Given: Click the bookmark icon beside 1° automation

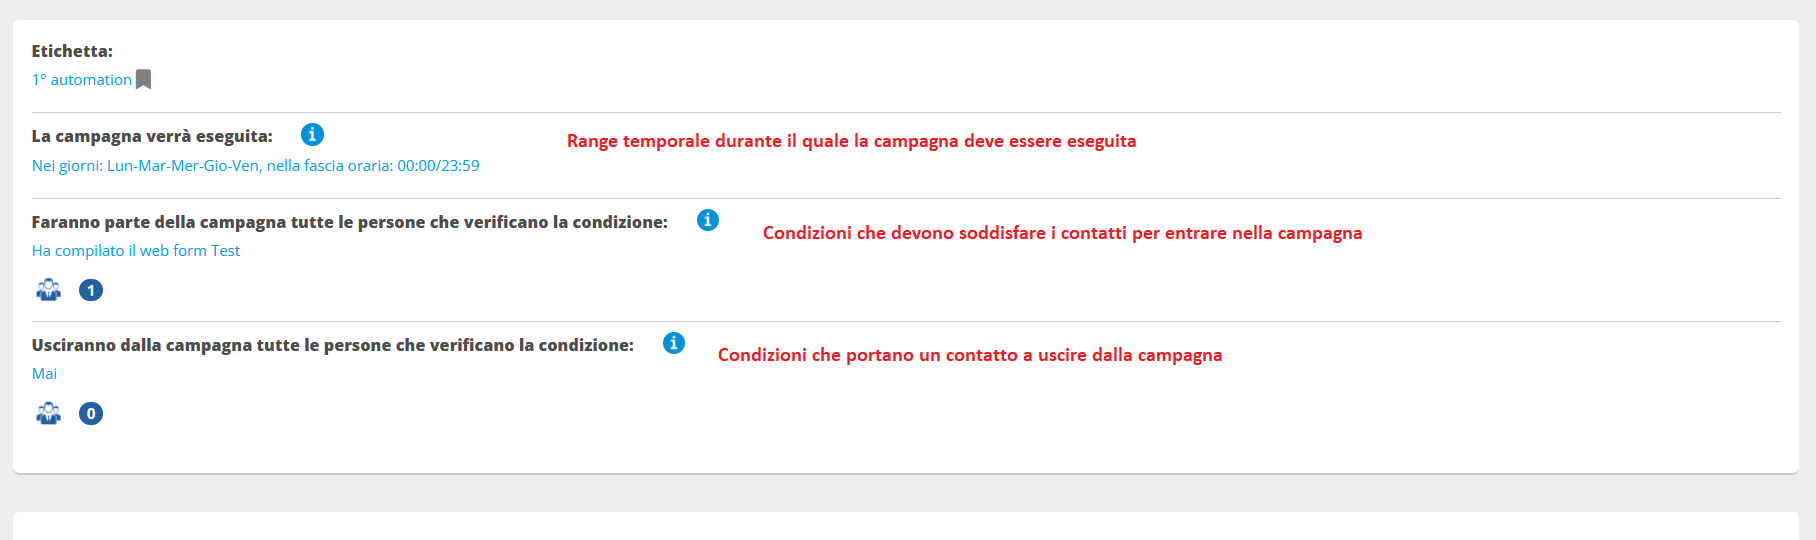Looking at the screenshot, I should (x=143, y=80).
